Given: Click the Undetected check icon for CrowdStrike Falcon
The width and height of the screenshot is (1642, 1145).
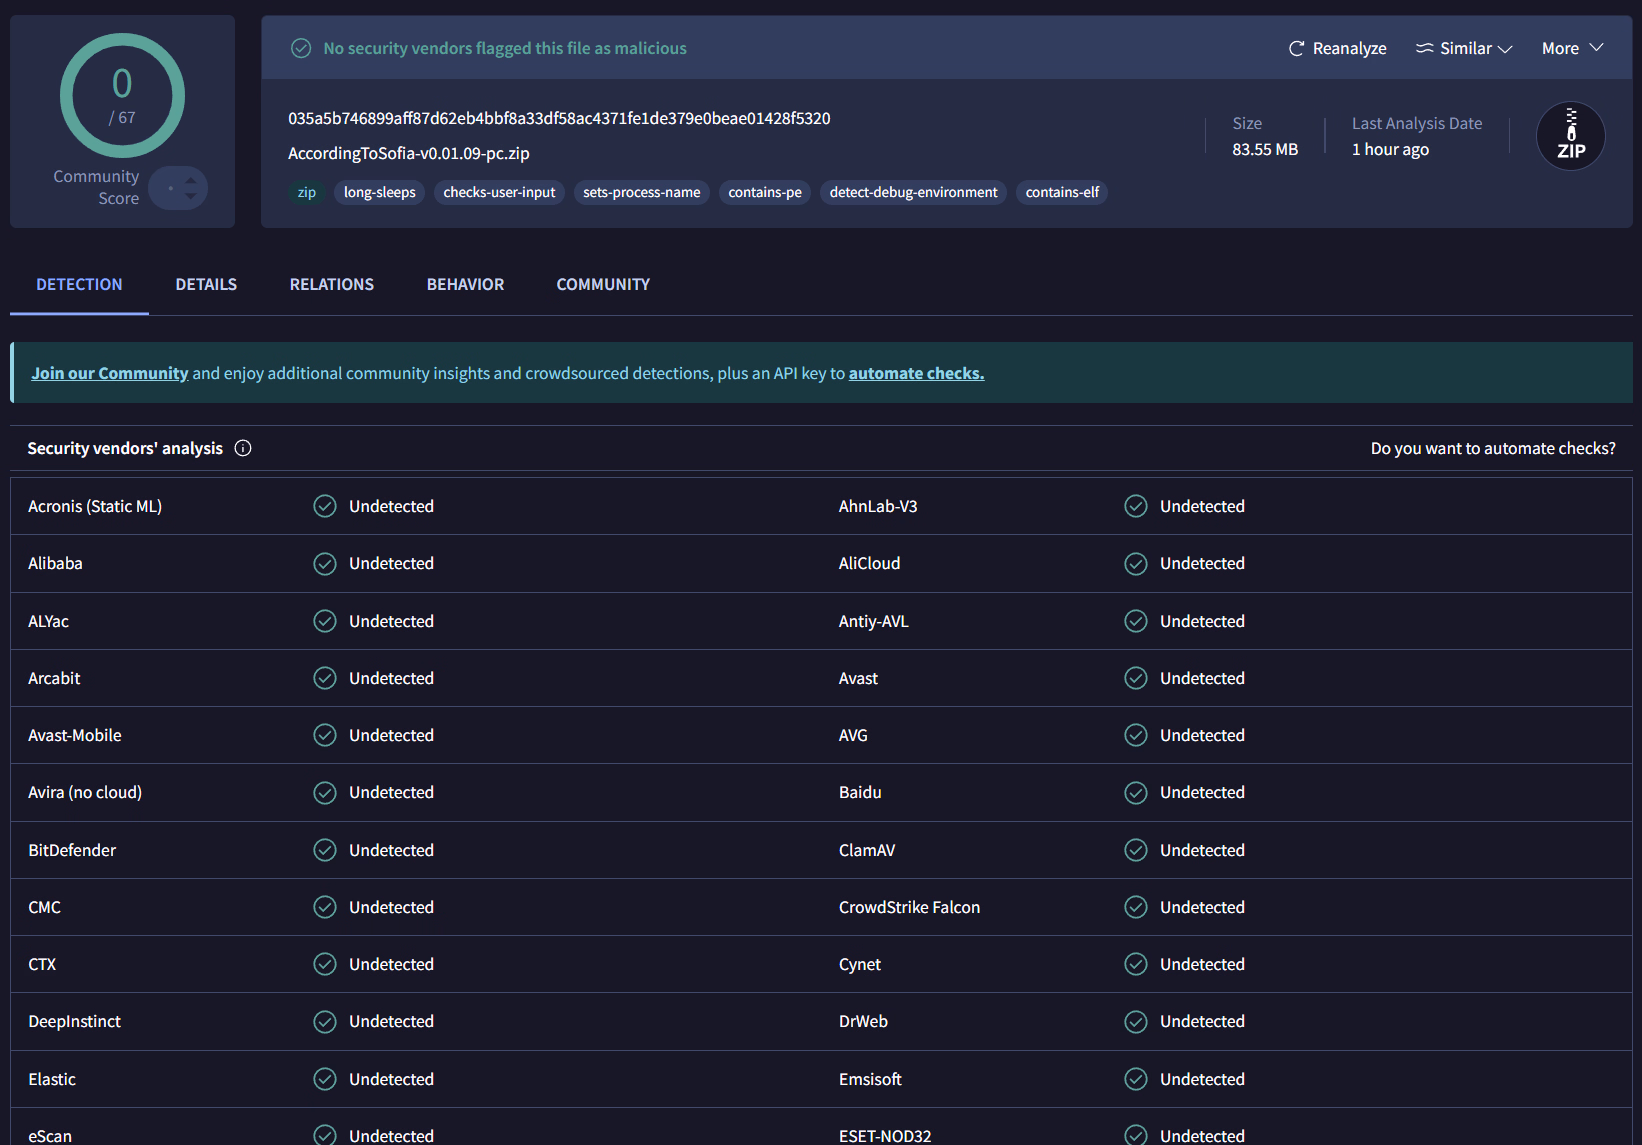Looking at the screenshot, I should [x=1136, y=907].
